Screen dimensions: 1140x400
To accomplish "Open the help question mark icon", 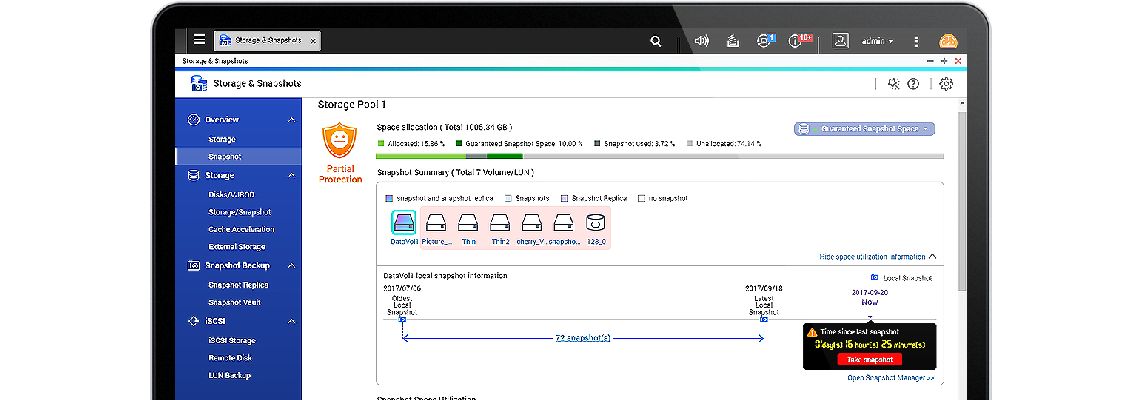I will 913,84.
